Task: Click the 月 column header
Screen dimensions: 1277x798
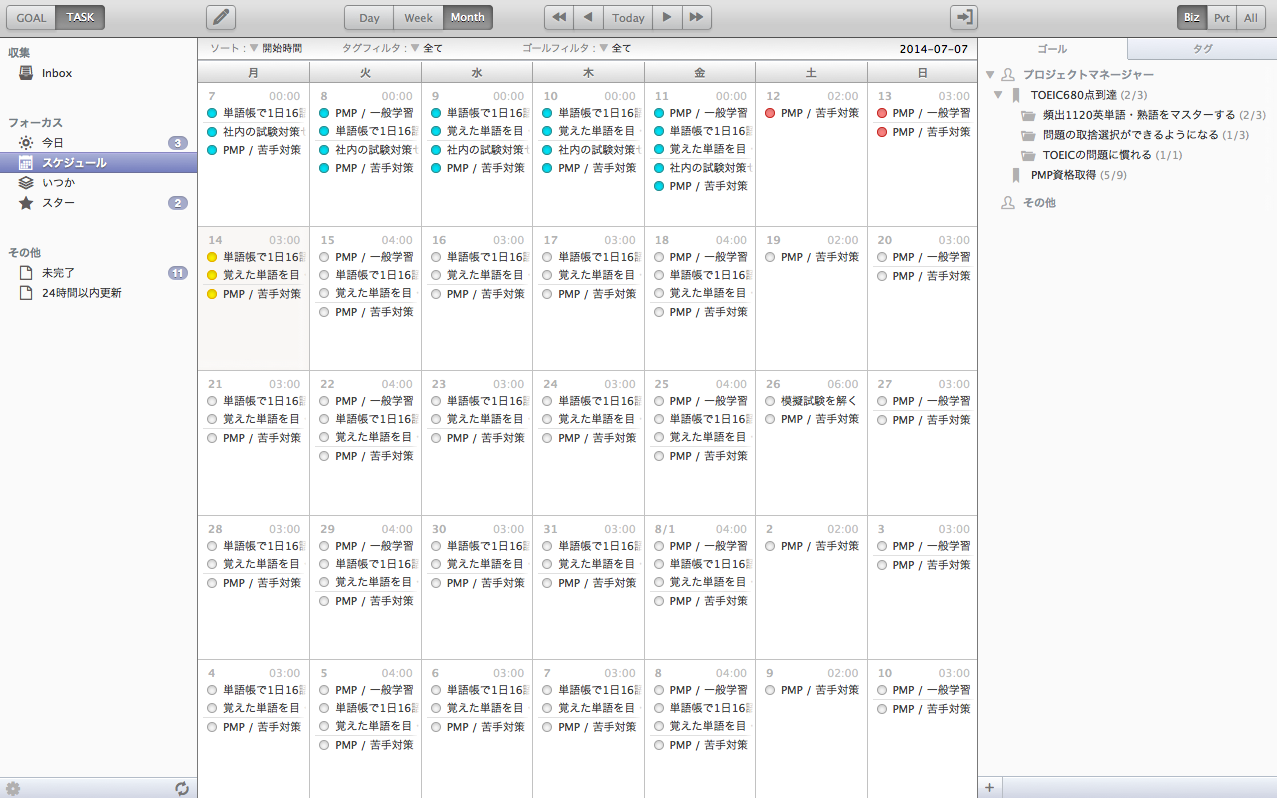Action: pyautogui.click(x=253, y=72)
